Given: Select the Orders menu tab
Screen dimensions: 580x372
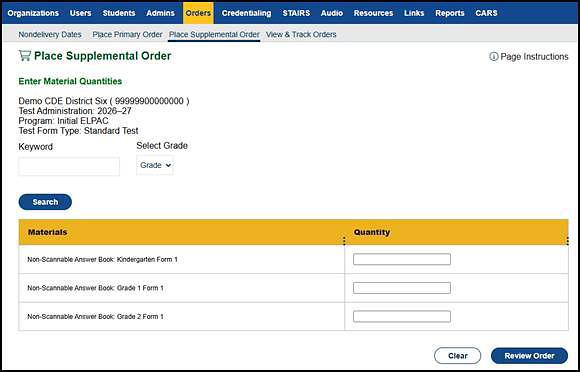Looking at the screenshot, I should point(198,13).
